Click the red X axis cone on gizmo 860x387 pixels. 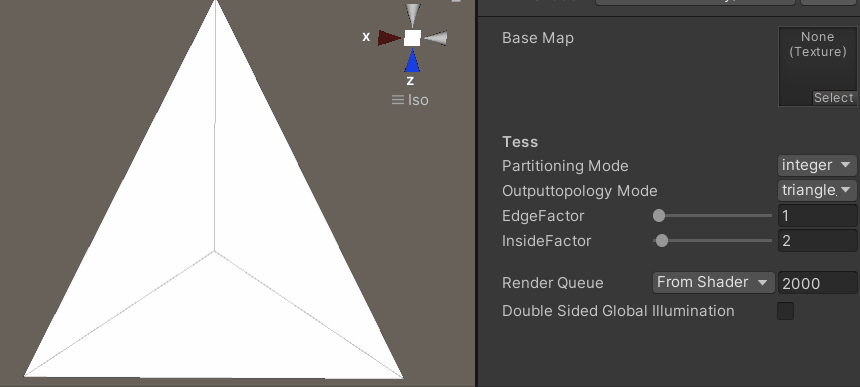point(389,38)
